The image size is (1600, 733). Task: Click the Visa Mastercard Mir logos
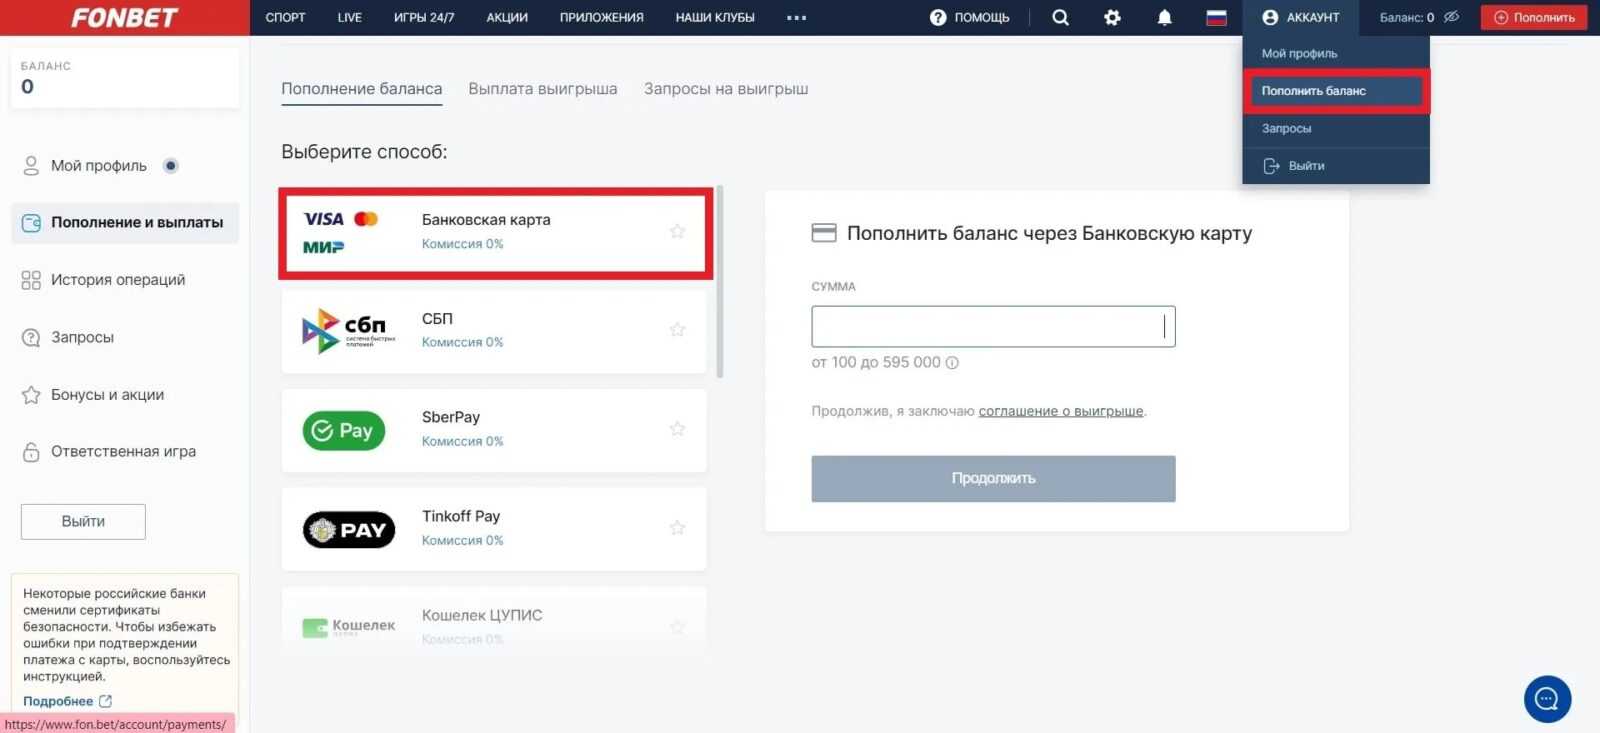tap(340, 232)
